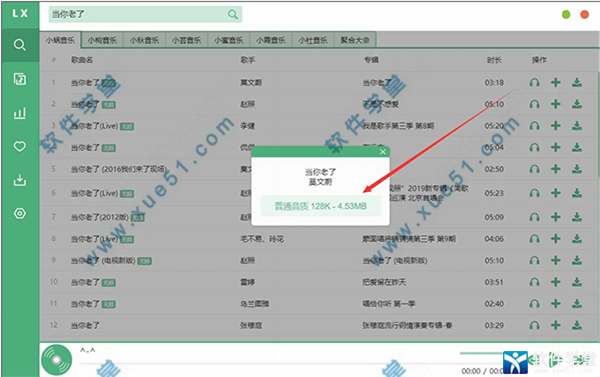Click the 歌手 column header
This screenshot has width=600, height=377.
coord(248,60)
